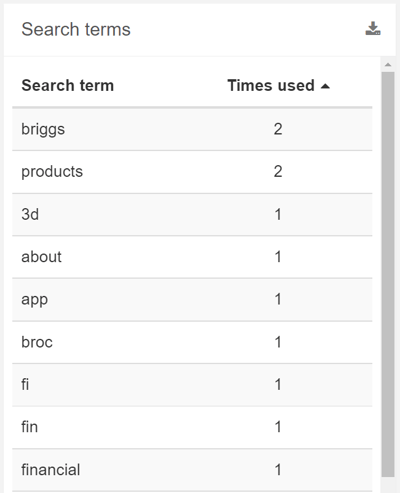Sort table by Times used column

[x=271, y=85]
